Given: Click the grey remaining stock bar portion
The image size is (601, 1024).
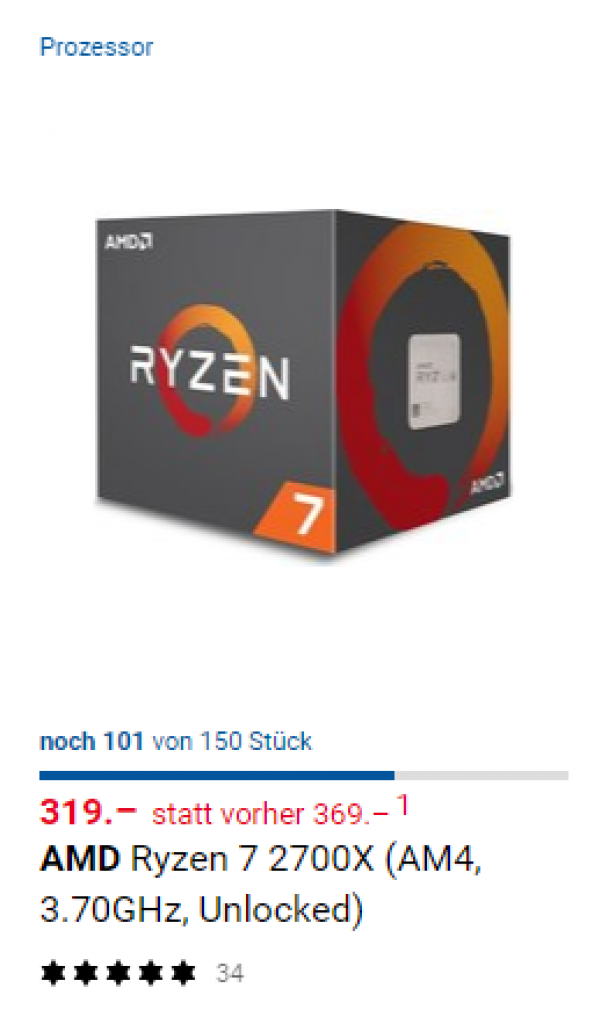Looking at the screenshot, I should (x=481, y=775).
